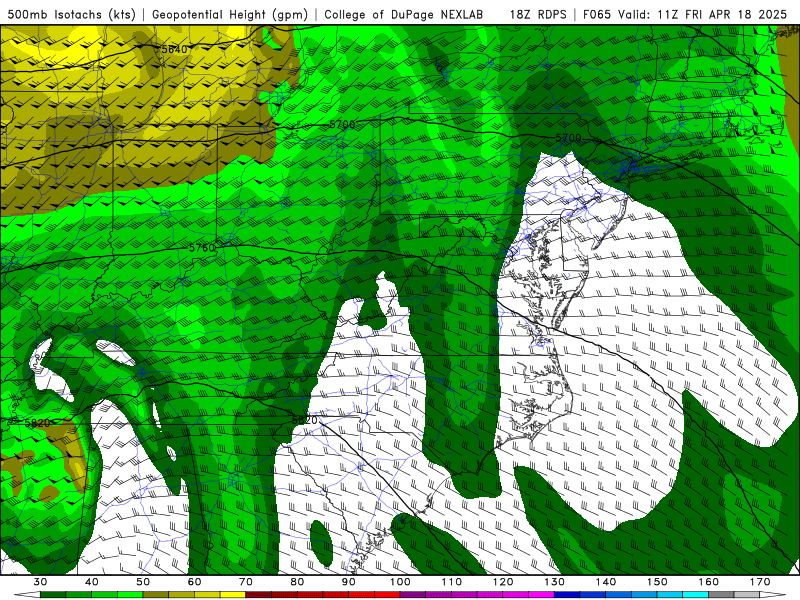Screen dimensions: 800x600
Task: Click the 120 label on the color scale
Action: pyautogui.click(x=503, y=582)
